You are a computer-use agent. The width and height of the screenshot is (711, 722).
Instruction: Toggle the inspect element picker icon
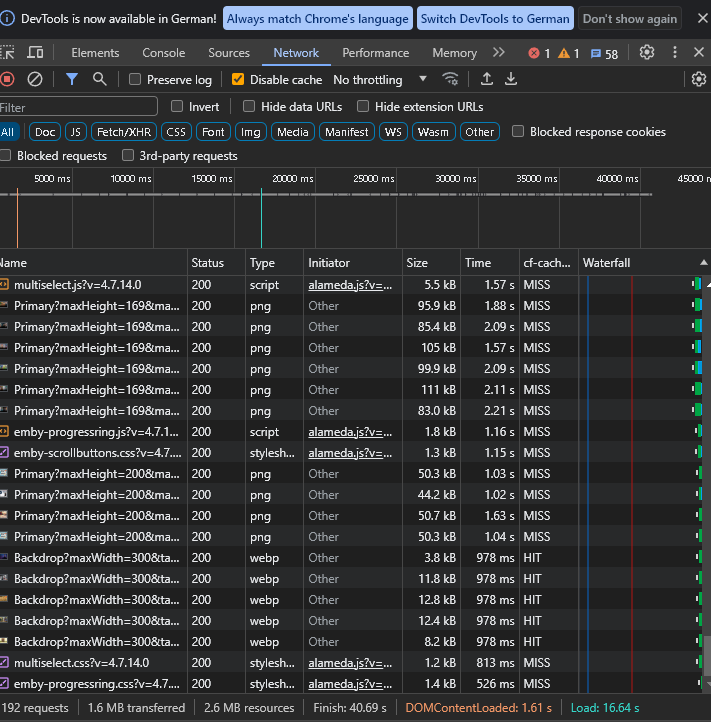pos(8,52)
